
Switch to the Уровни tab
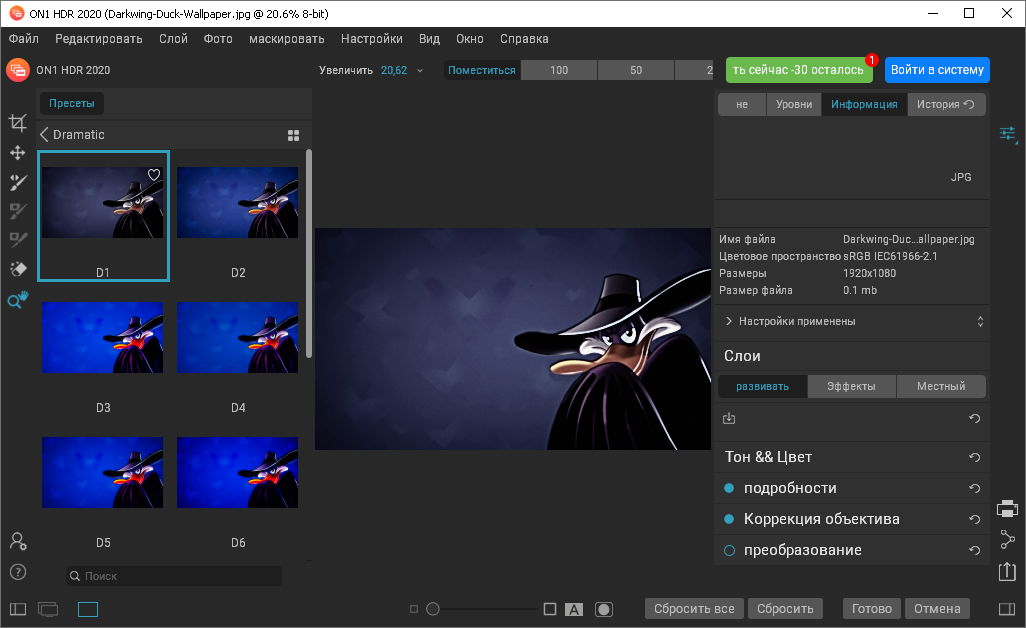coord(794,105)
